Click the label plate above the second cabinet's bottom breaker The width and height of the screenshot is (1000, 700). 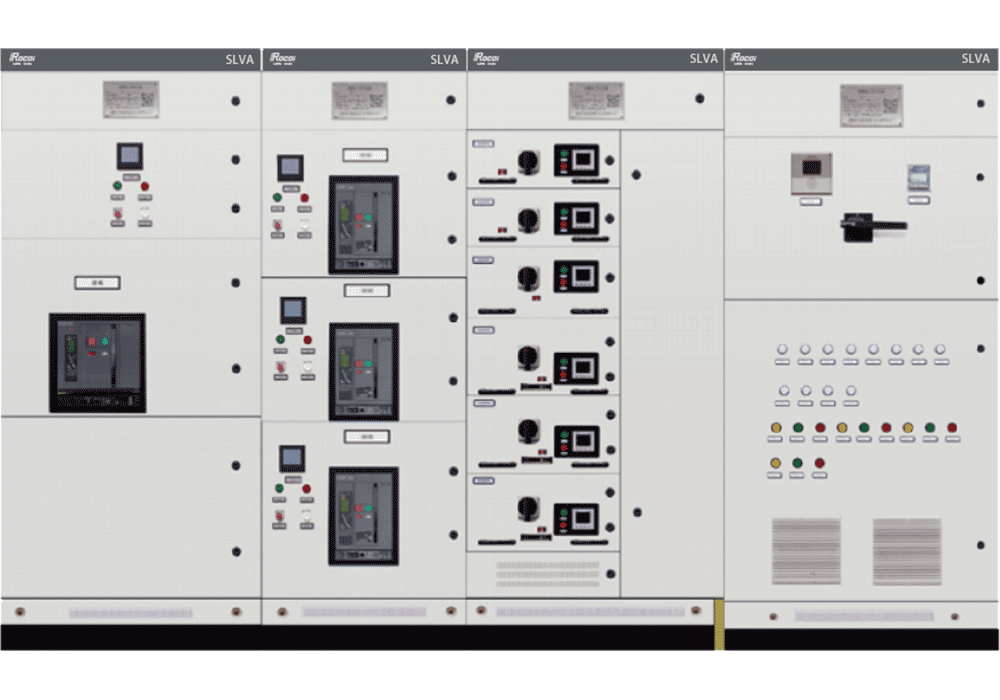[x=366, y=437]
